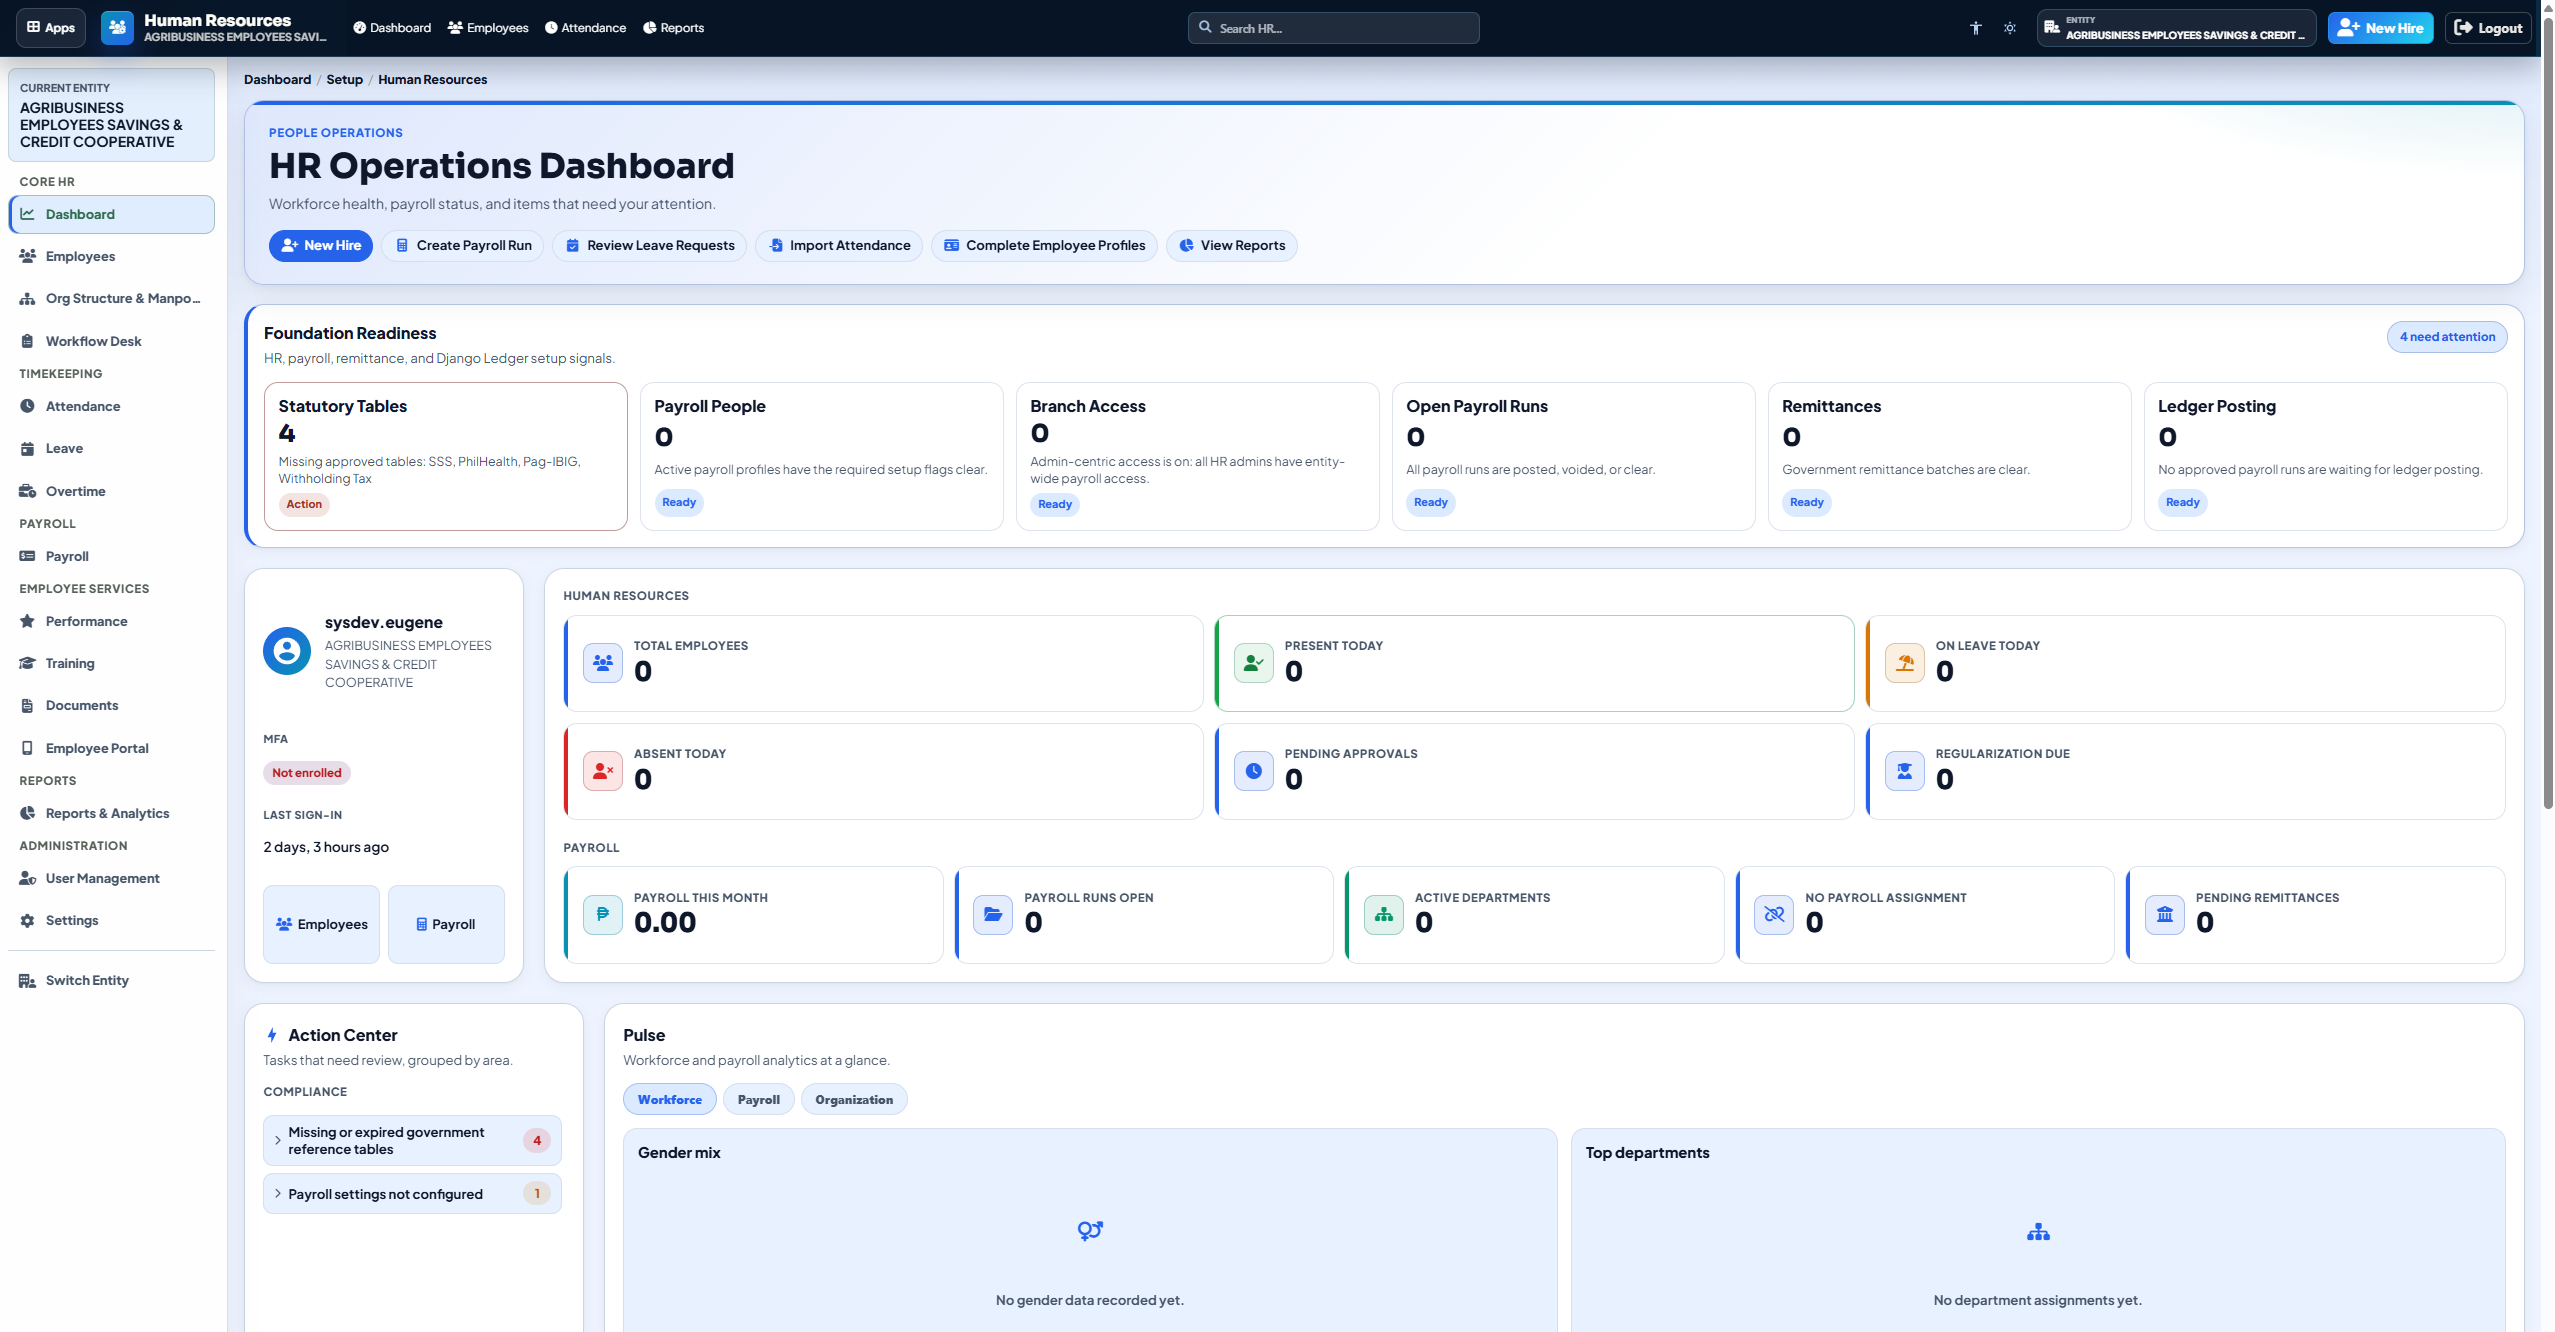The image size is (2555, 1332).
Task: Switch Pulse to the Organization tab
Action: click(x=853, y=1100)
